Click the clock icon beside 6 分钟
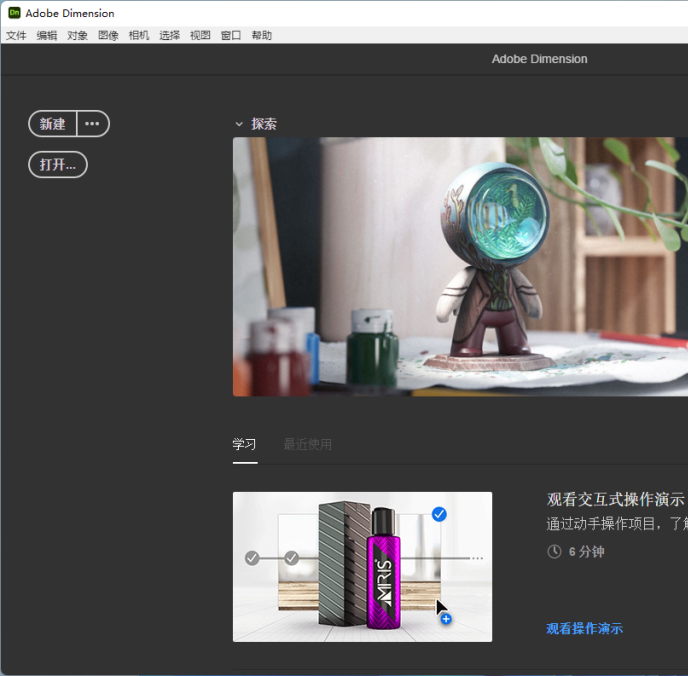The width and height of the screenshot is (688, 676). (555, 551)
